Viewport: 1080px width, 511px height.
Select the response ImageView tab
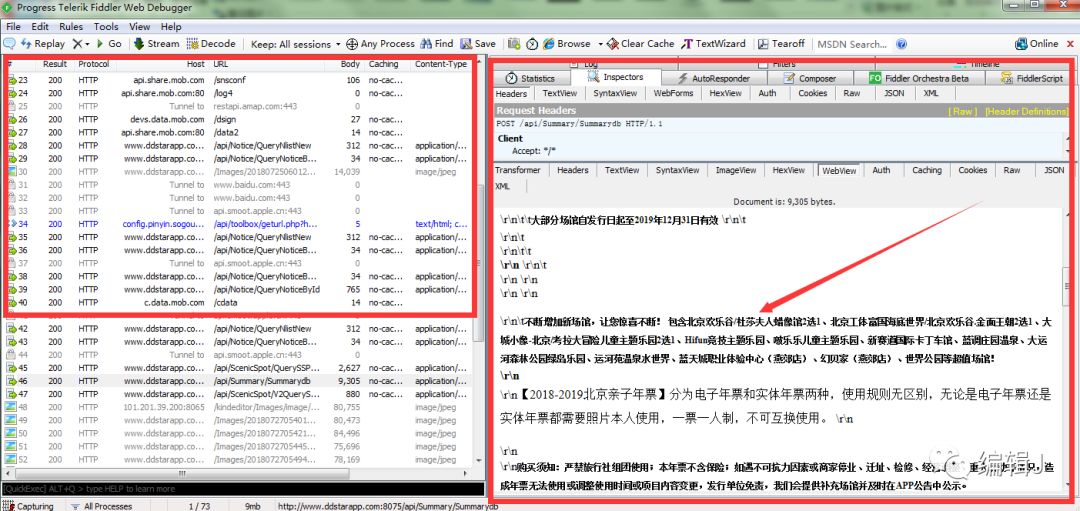[736, 170]
